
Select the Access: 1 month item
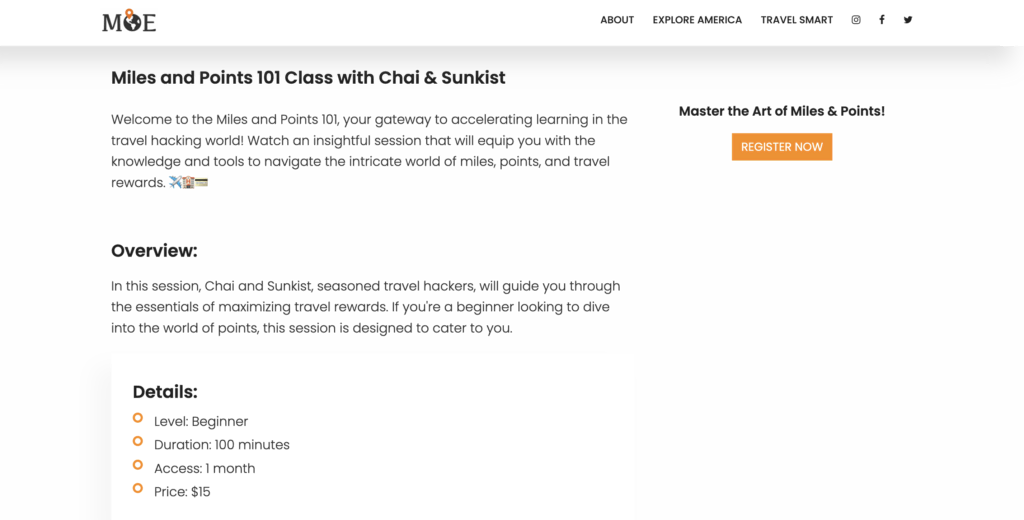pyautogui.click(x=204, y=468)
